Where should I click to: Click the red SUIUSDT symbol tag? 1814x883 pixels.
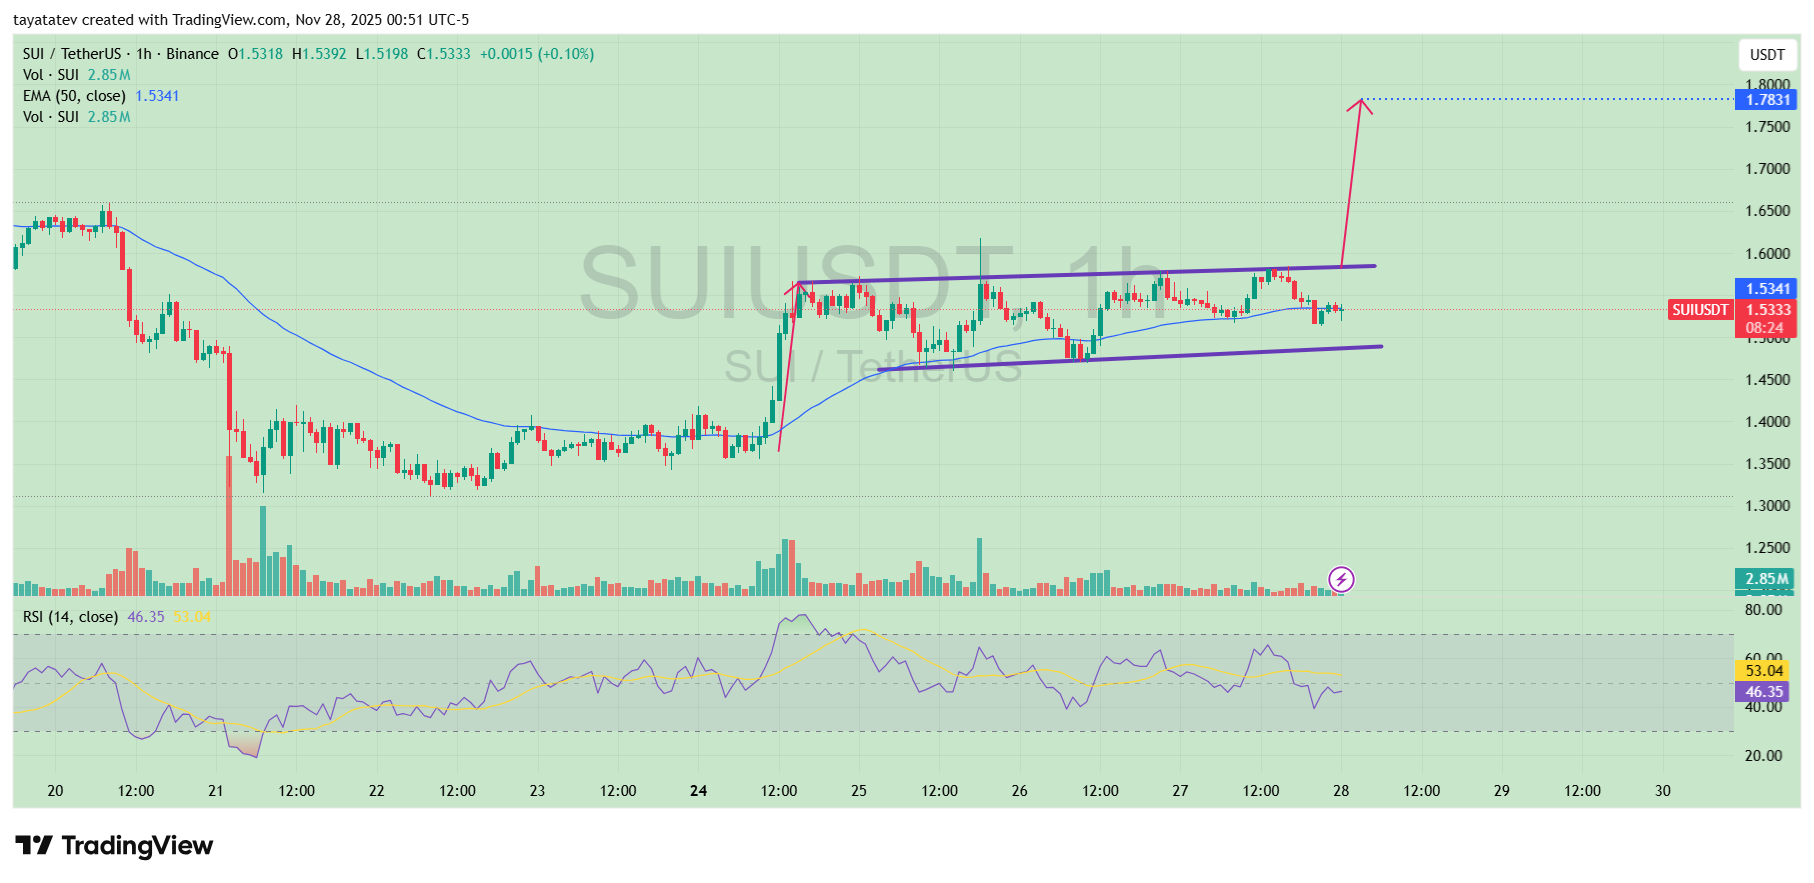pyautogui.click(x=1700, y=310)
